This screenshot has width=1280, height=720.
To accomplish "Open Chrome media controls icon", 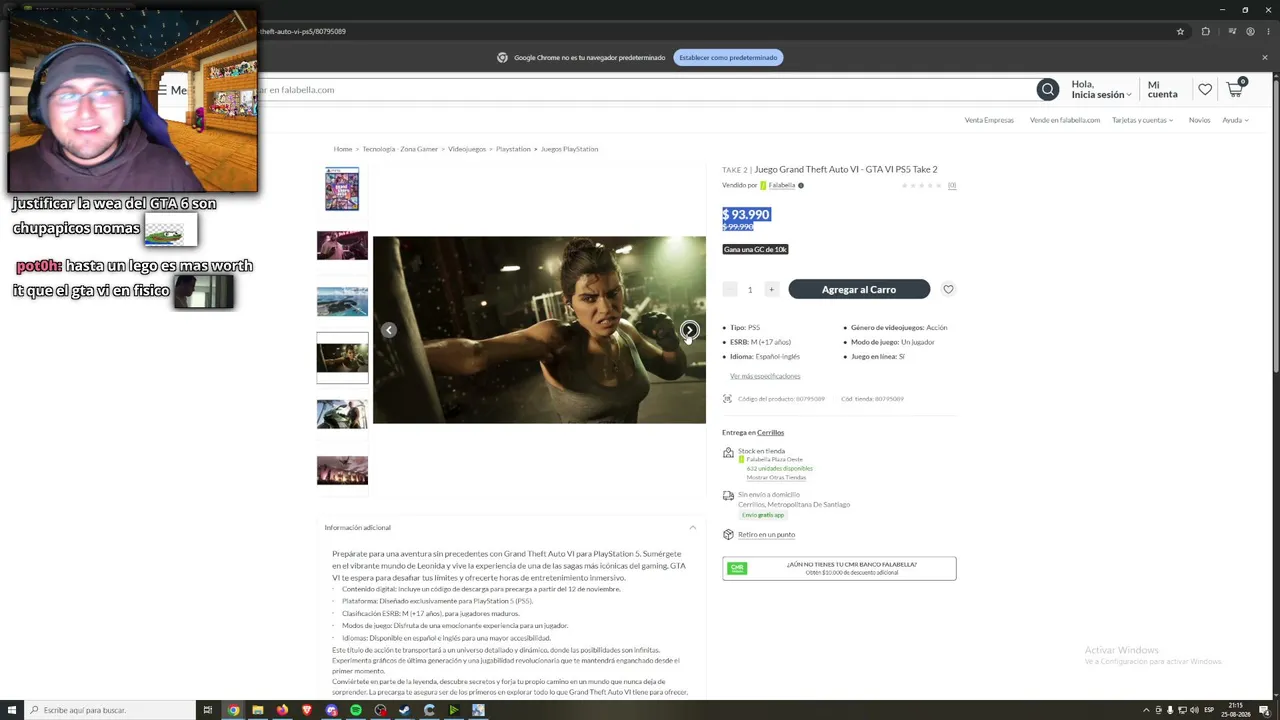I will (x=1233, y=31).
